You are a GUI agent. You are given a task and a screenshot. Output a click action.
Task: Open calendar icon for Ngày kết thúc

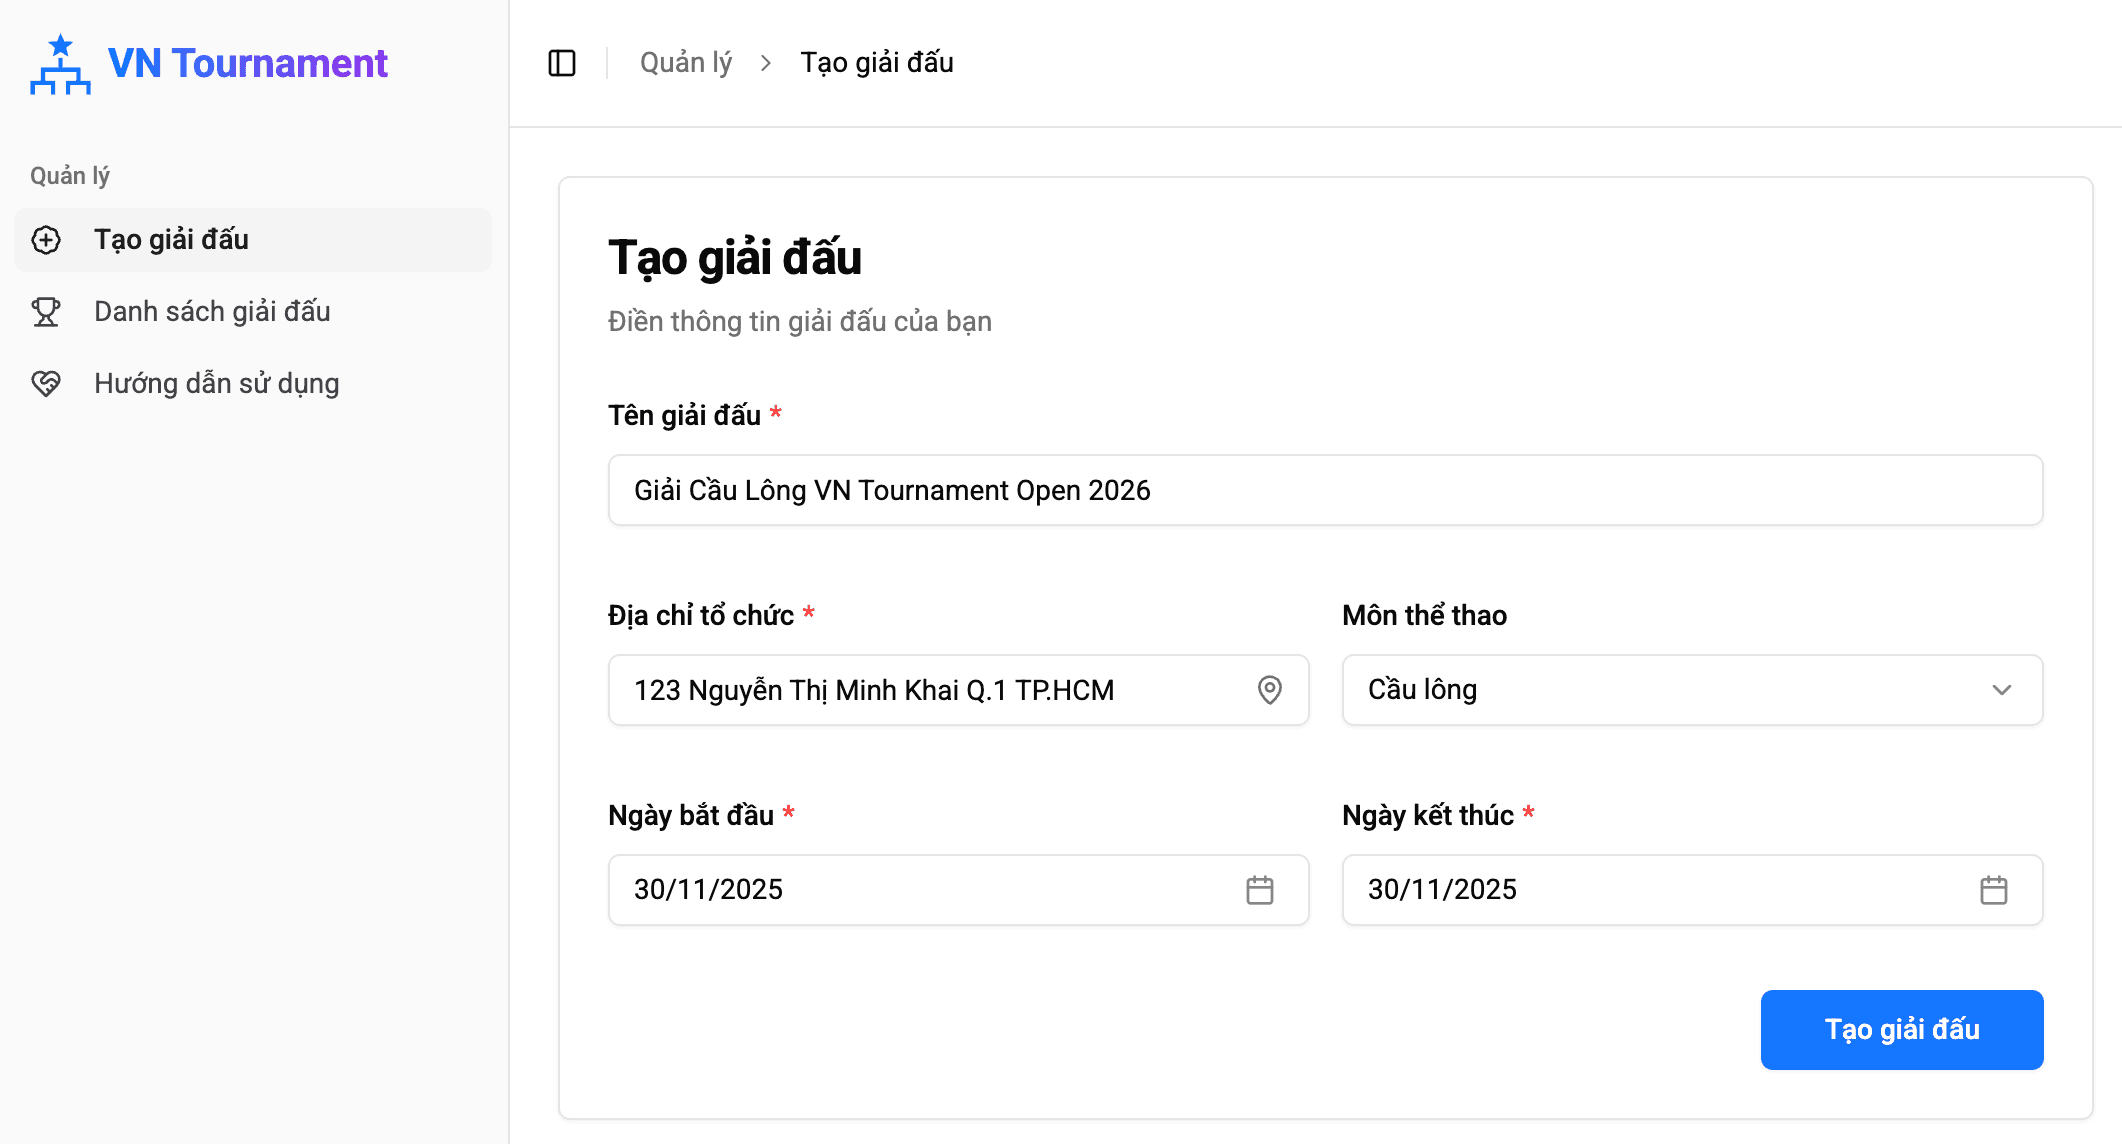click(x=1994, y=890)
